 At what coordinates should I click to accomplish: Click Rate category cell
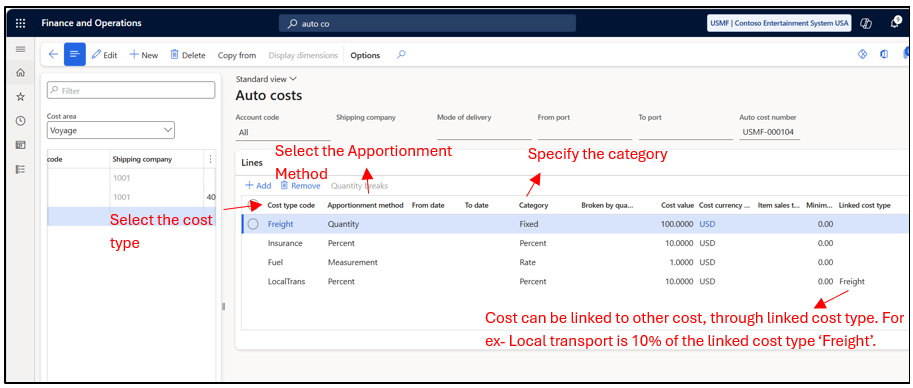pyautogui.click(x=528, y=262)
